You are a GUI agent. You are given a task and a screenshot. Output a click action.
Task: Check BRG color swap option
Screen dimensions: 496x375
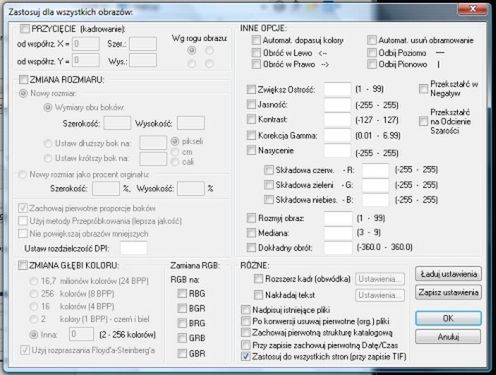[182, 323]
